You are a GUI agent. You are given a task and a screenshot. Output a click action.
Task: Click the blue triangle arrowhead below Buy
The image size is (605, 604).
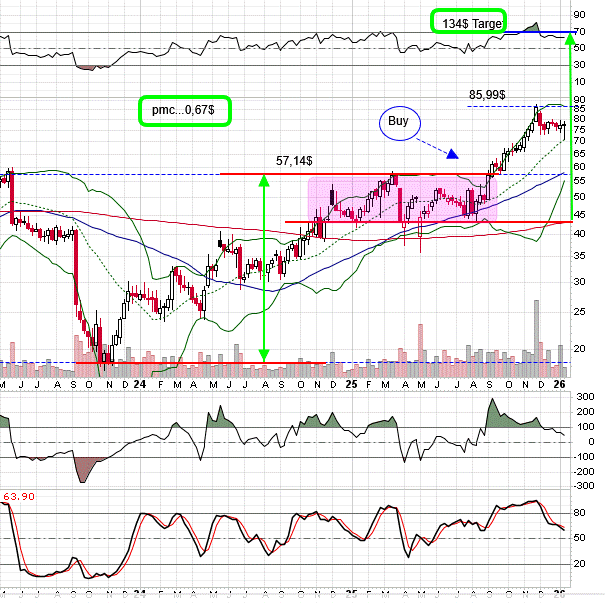(x=453, y=154)
